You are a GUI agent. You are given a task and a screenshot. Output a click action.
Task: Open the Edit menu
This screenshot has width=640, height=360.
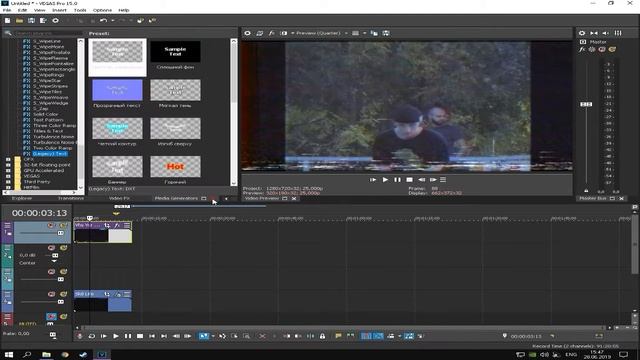[22, 10]
